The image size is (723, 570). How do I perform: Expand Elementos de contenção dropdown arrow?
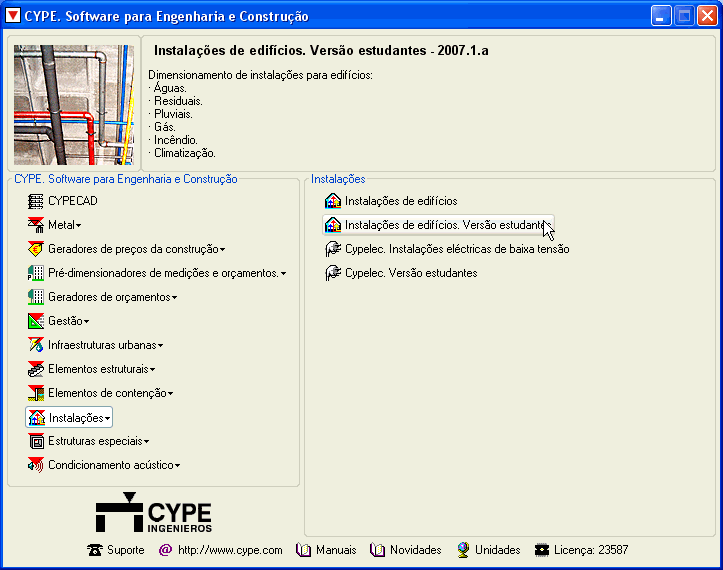tap(170, 393)
